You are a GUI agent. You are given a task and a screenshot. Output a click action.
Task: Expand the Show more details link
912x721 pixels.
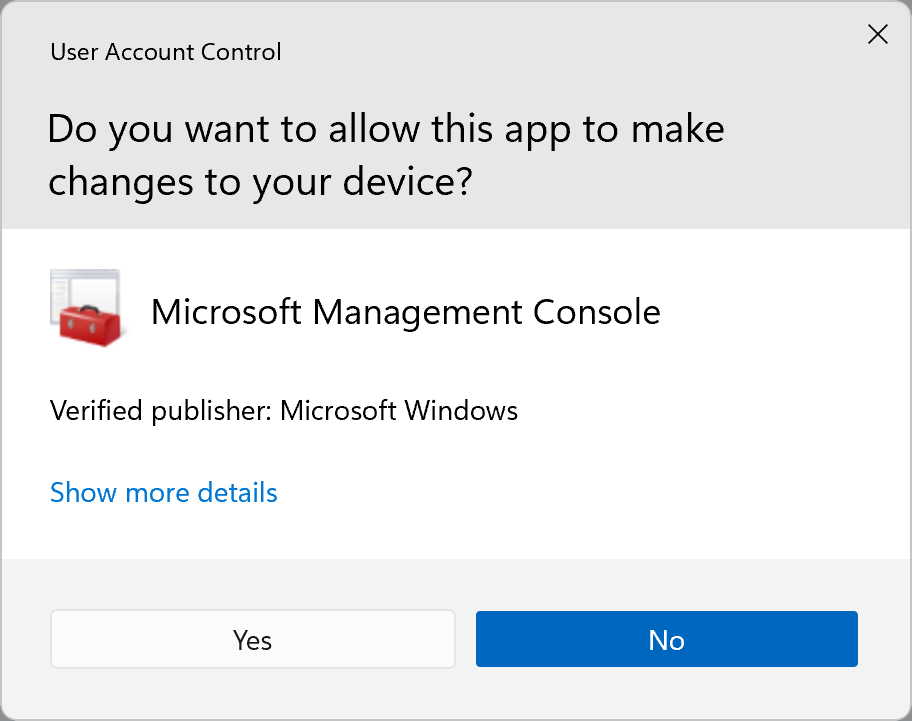[x=164, y=492]
